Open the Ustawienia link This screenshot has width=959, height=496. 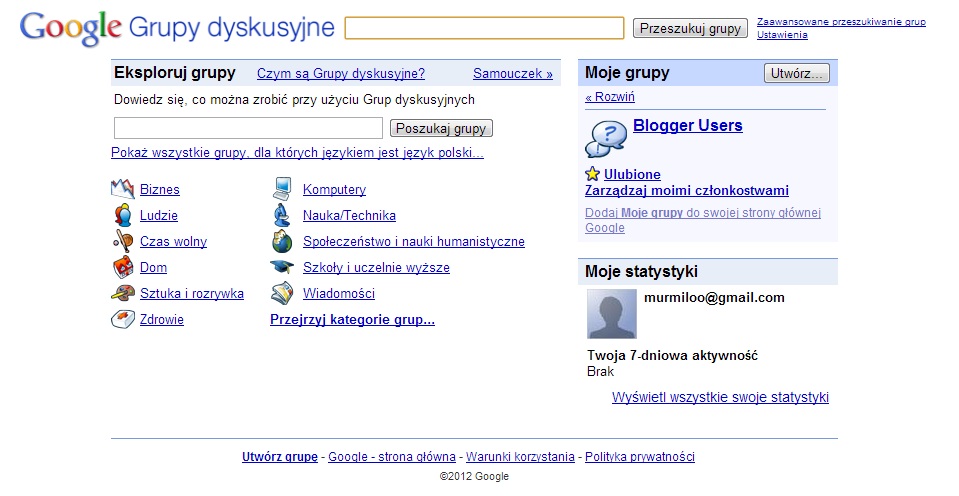pyautogui.click(x=782, y=35)
